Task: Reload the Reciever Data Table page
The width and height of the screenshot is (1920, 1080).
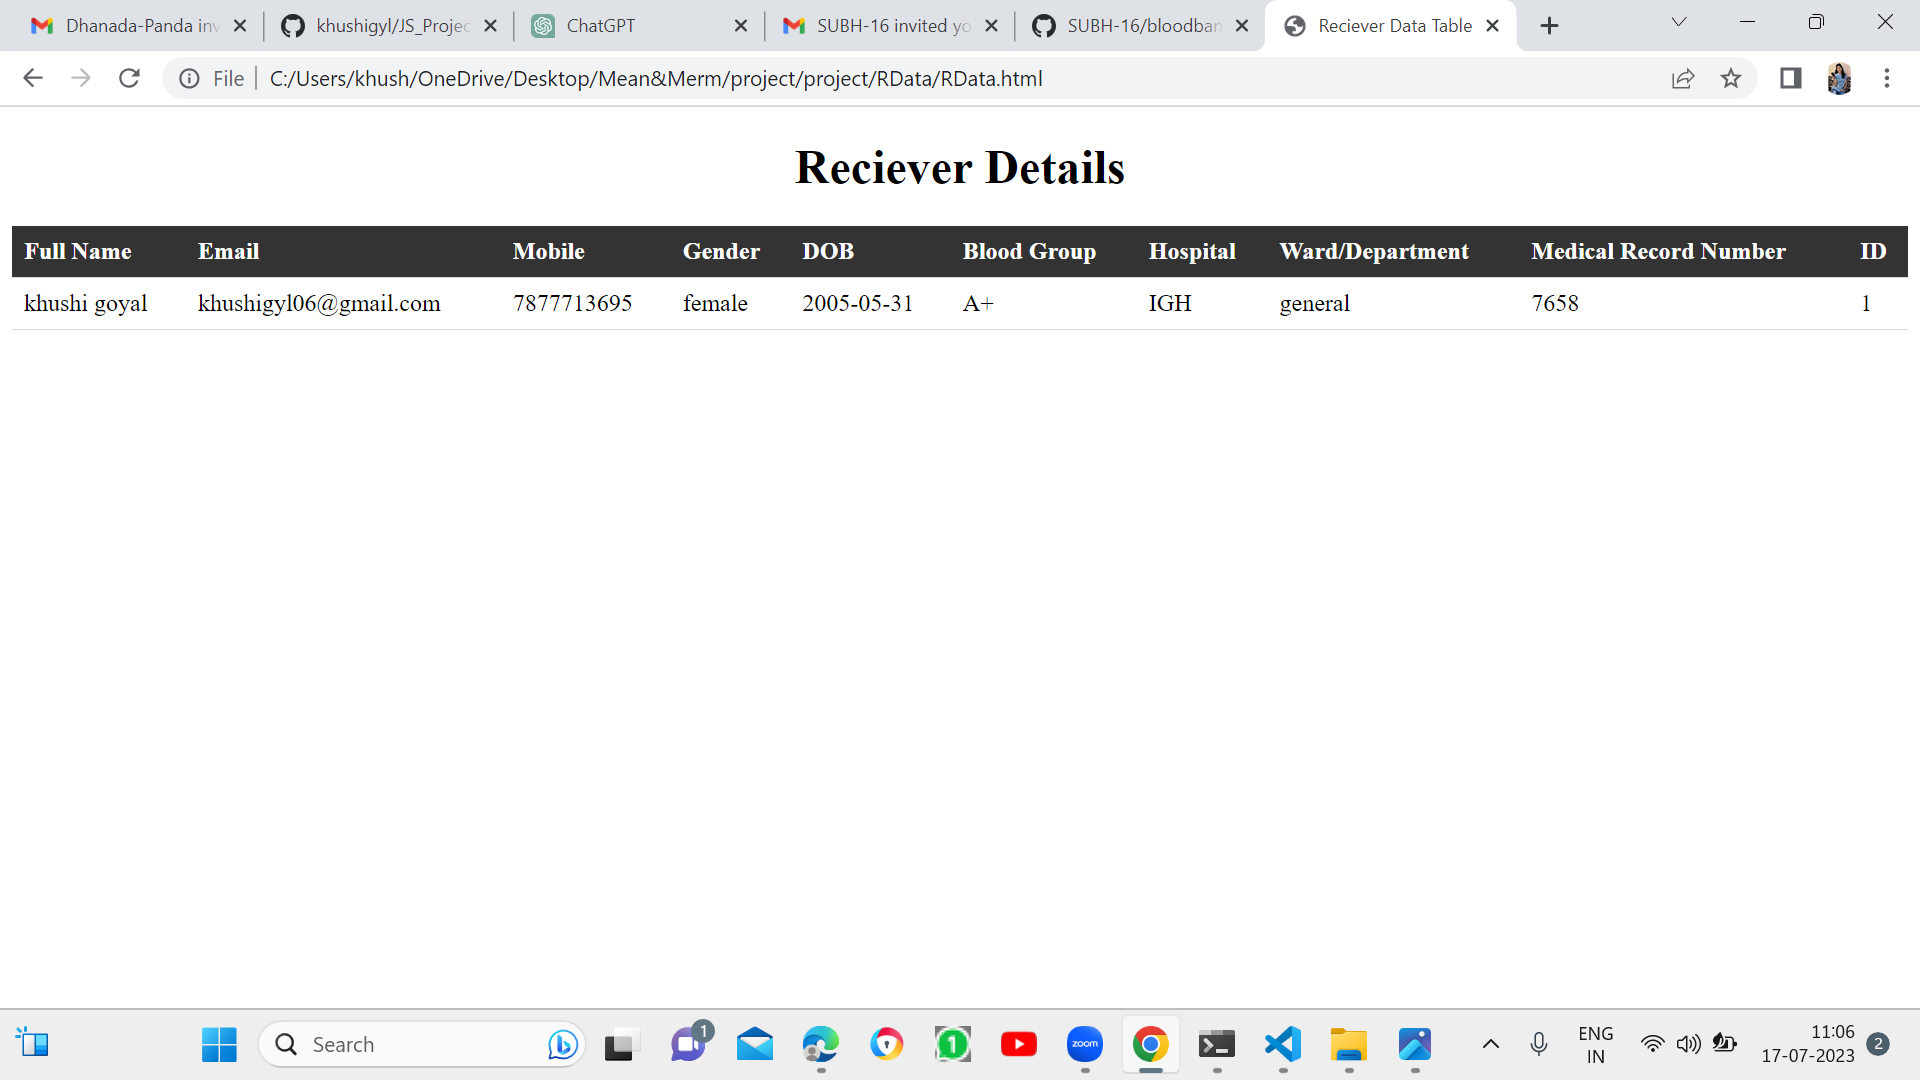Action: point(129,78)
